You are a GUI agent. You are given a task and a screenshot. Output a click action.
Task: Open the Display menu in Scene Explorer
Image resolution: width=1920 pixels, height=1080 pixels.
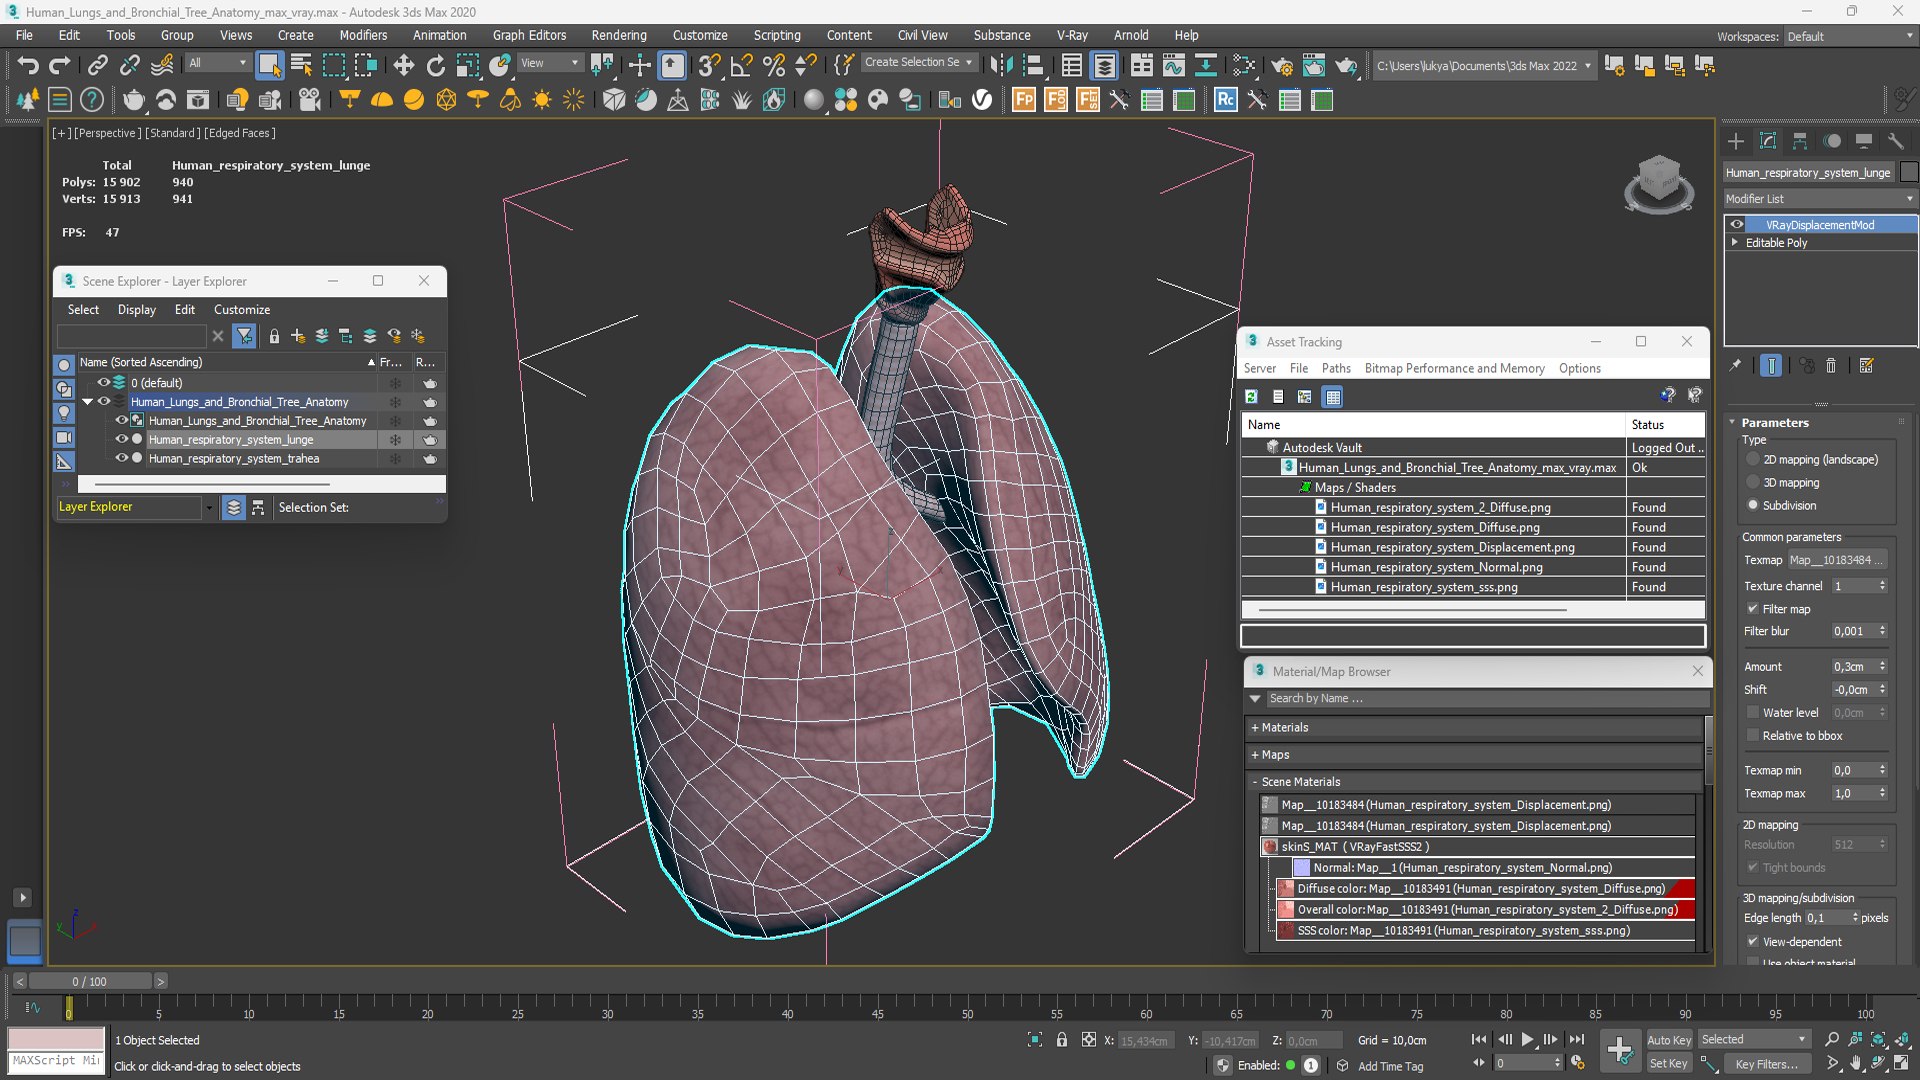pyautogui.click(x=137, y=310)
